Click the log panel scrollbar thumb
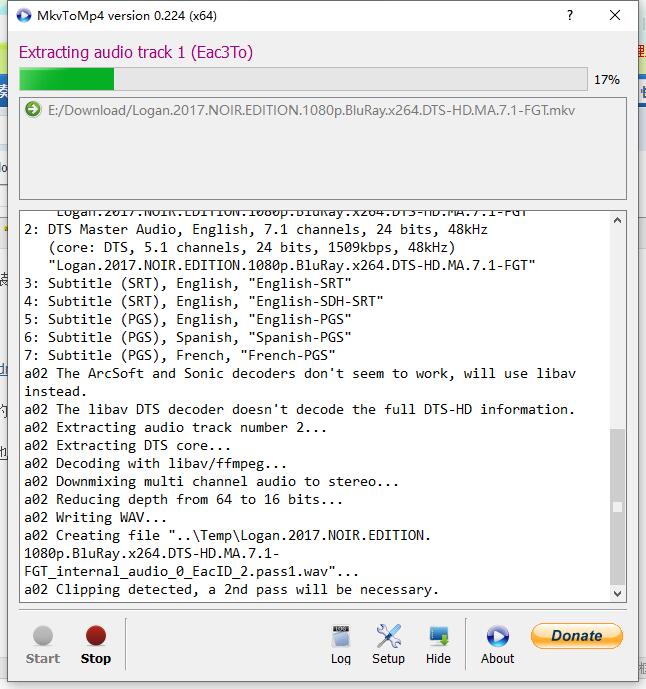Viewport: 646px width, 689px height. (x=617, y=508)
